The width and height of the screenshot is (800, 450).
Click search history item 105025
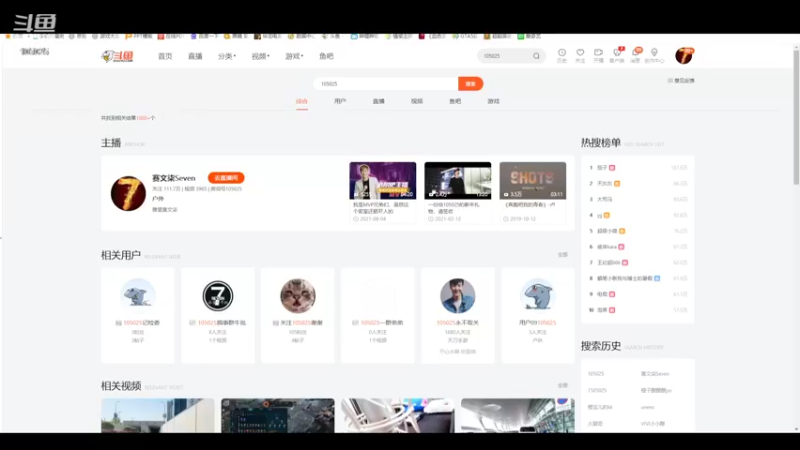click(596, 374)
